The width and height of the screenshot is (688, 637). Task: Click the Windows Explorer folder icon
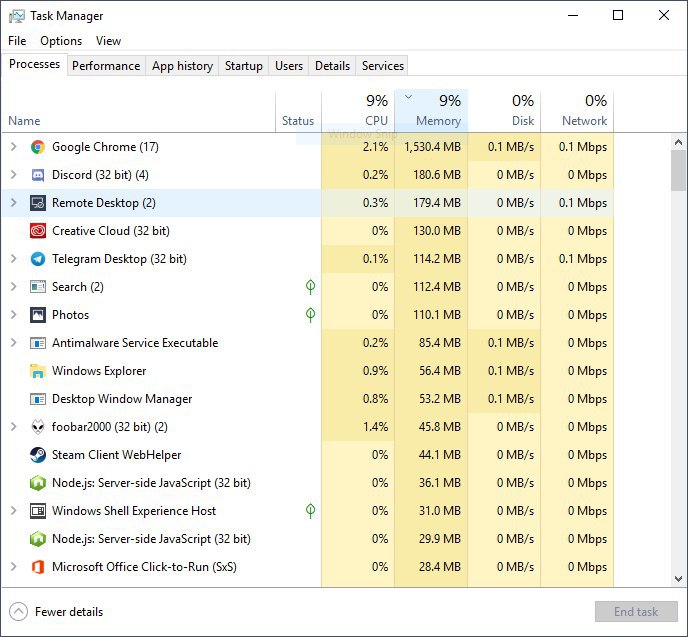38,371
